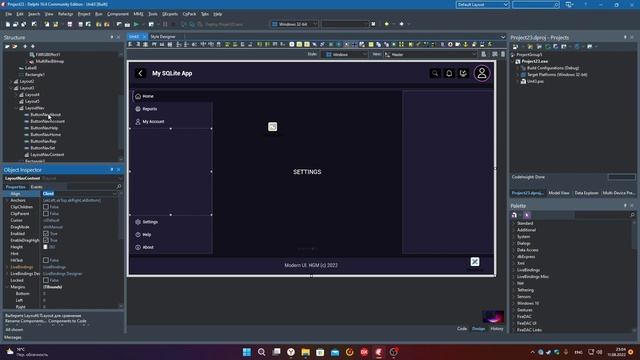Select LayoutNavContent in the Structure tree
This screenshot has height=360, width=640.
click(47, 155)
